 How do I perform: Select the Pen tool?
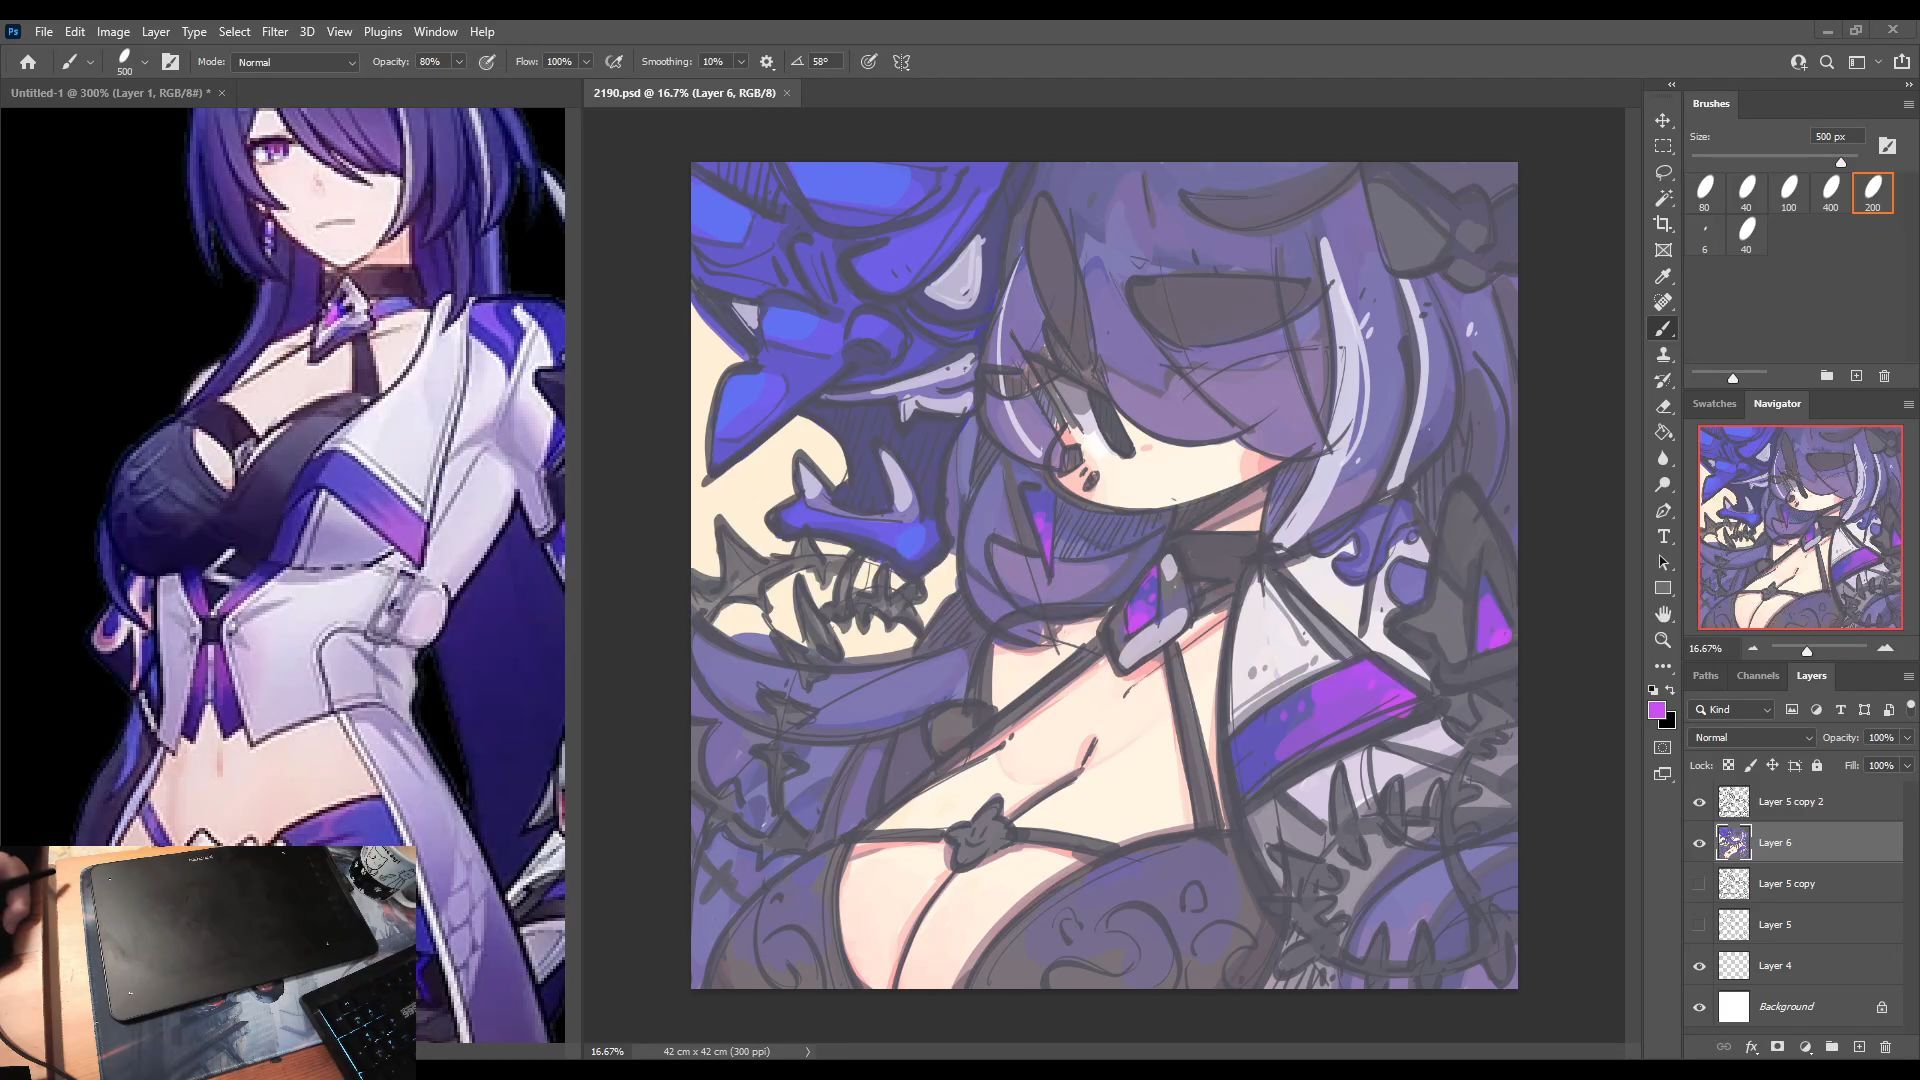[1663, 510]
